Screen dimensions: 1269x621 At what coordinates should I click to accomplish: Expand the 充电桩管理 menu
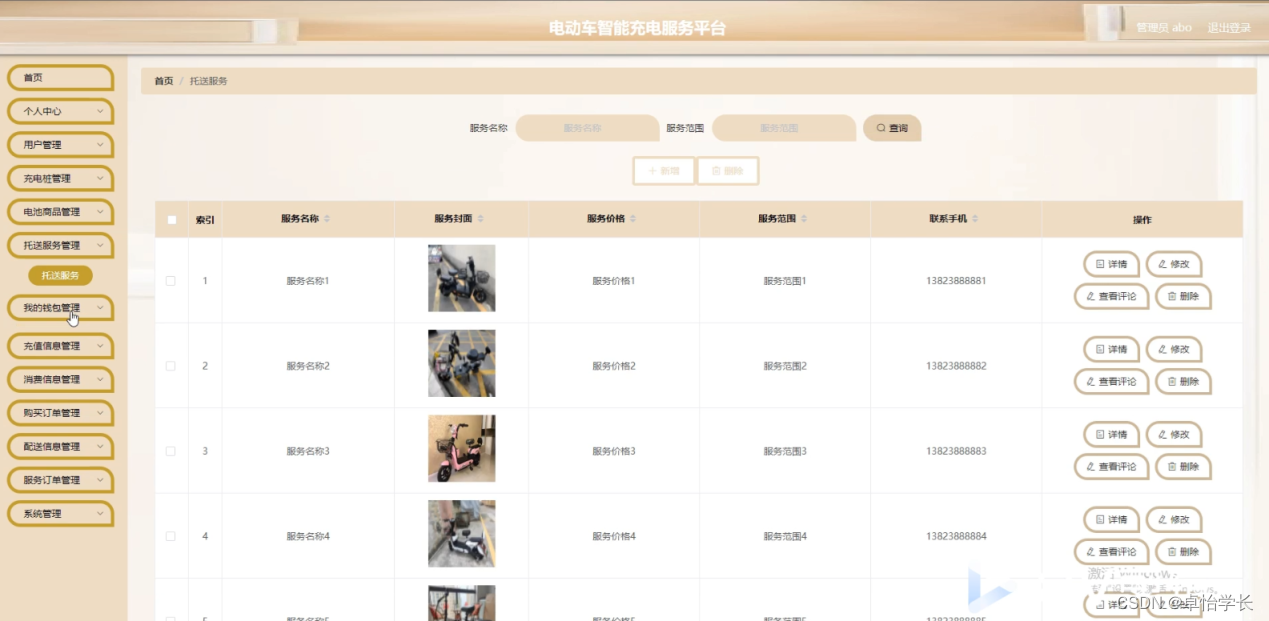60,178
